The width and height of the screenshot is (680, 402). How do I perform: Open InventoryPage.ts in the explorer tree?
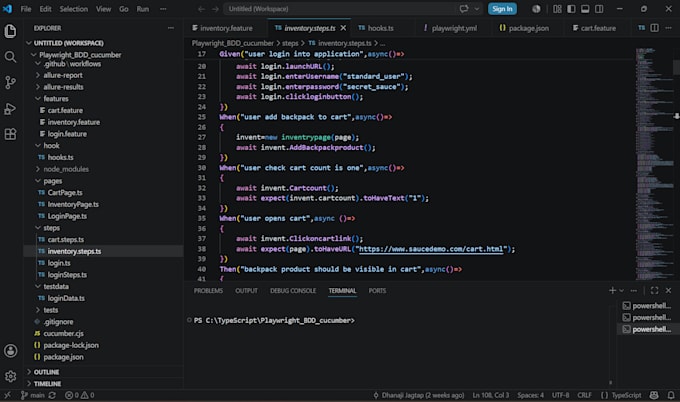point(73,204)
